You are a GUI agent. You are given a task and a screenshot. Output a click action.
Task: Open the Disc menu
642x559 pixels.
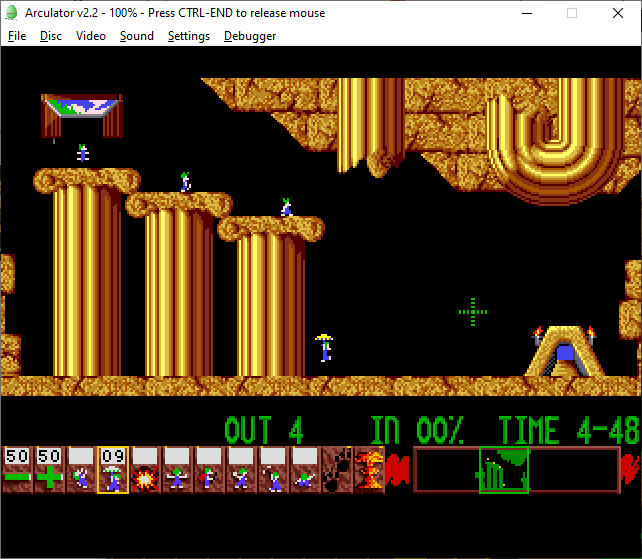click(51, 36)
